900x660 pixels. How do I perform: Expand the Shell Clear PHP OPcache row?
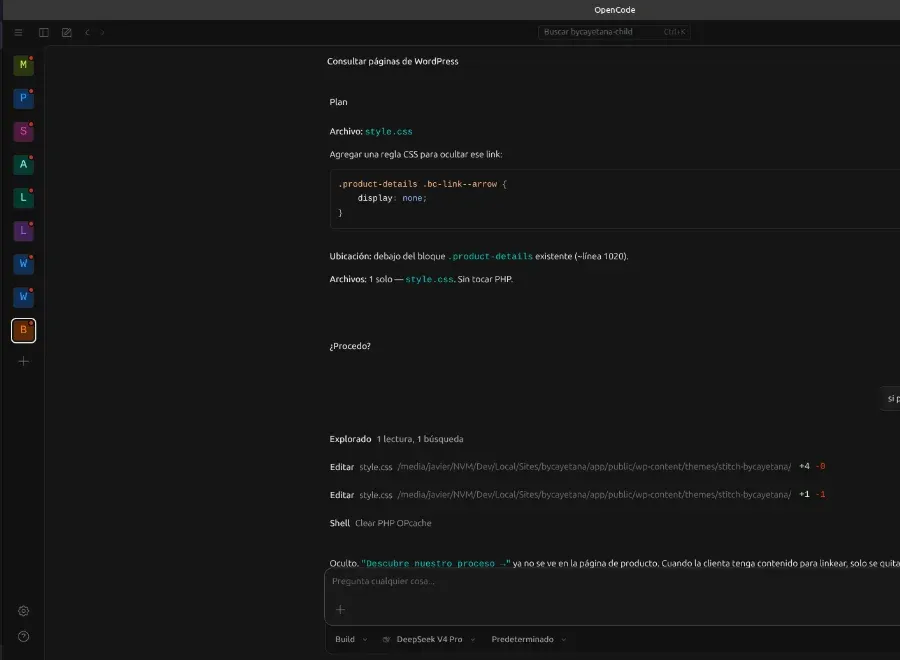pos(380,523)
